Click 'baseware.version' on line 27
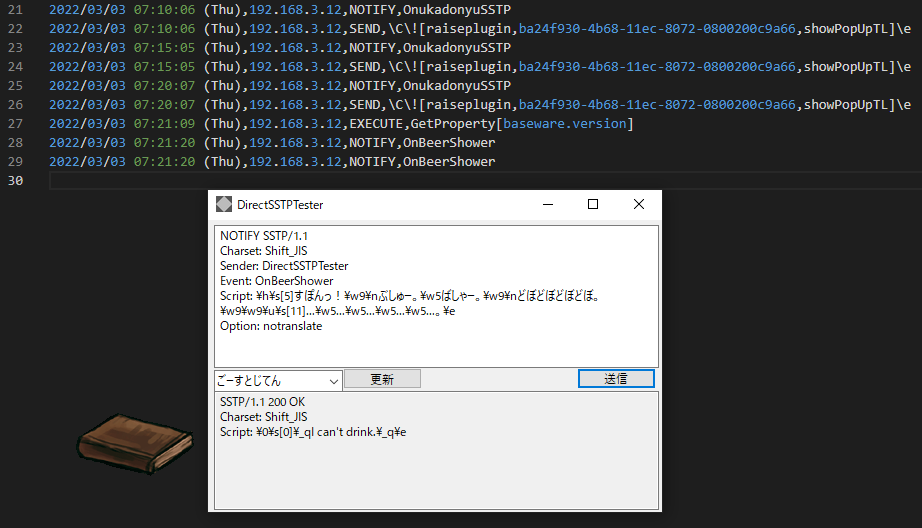This screenshot has height=528, width=922. click(566, 123)
